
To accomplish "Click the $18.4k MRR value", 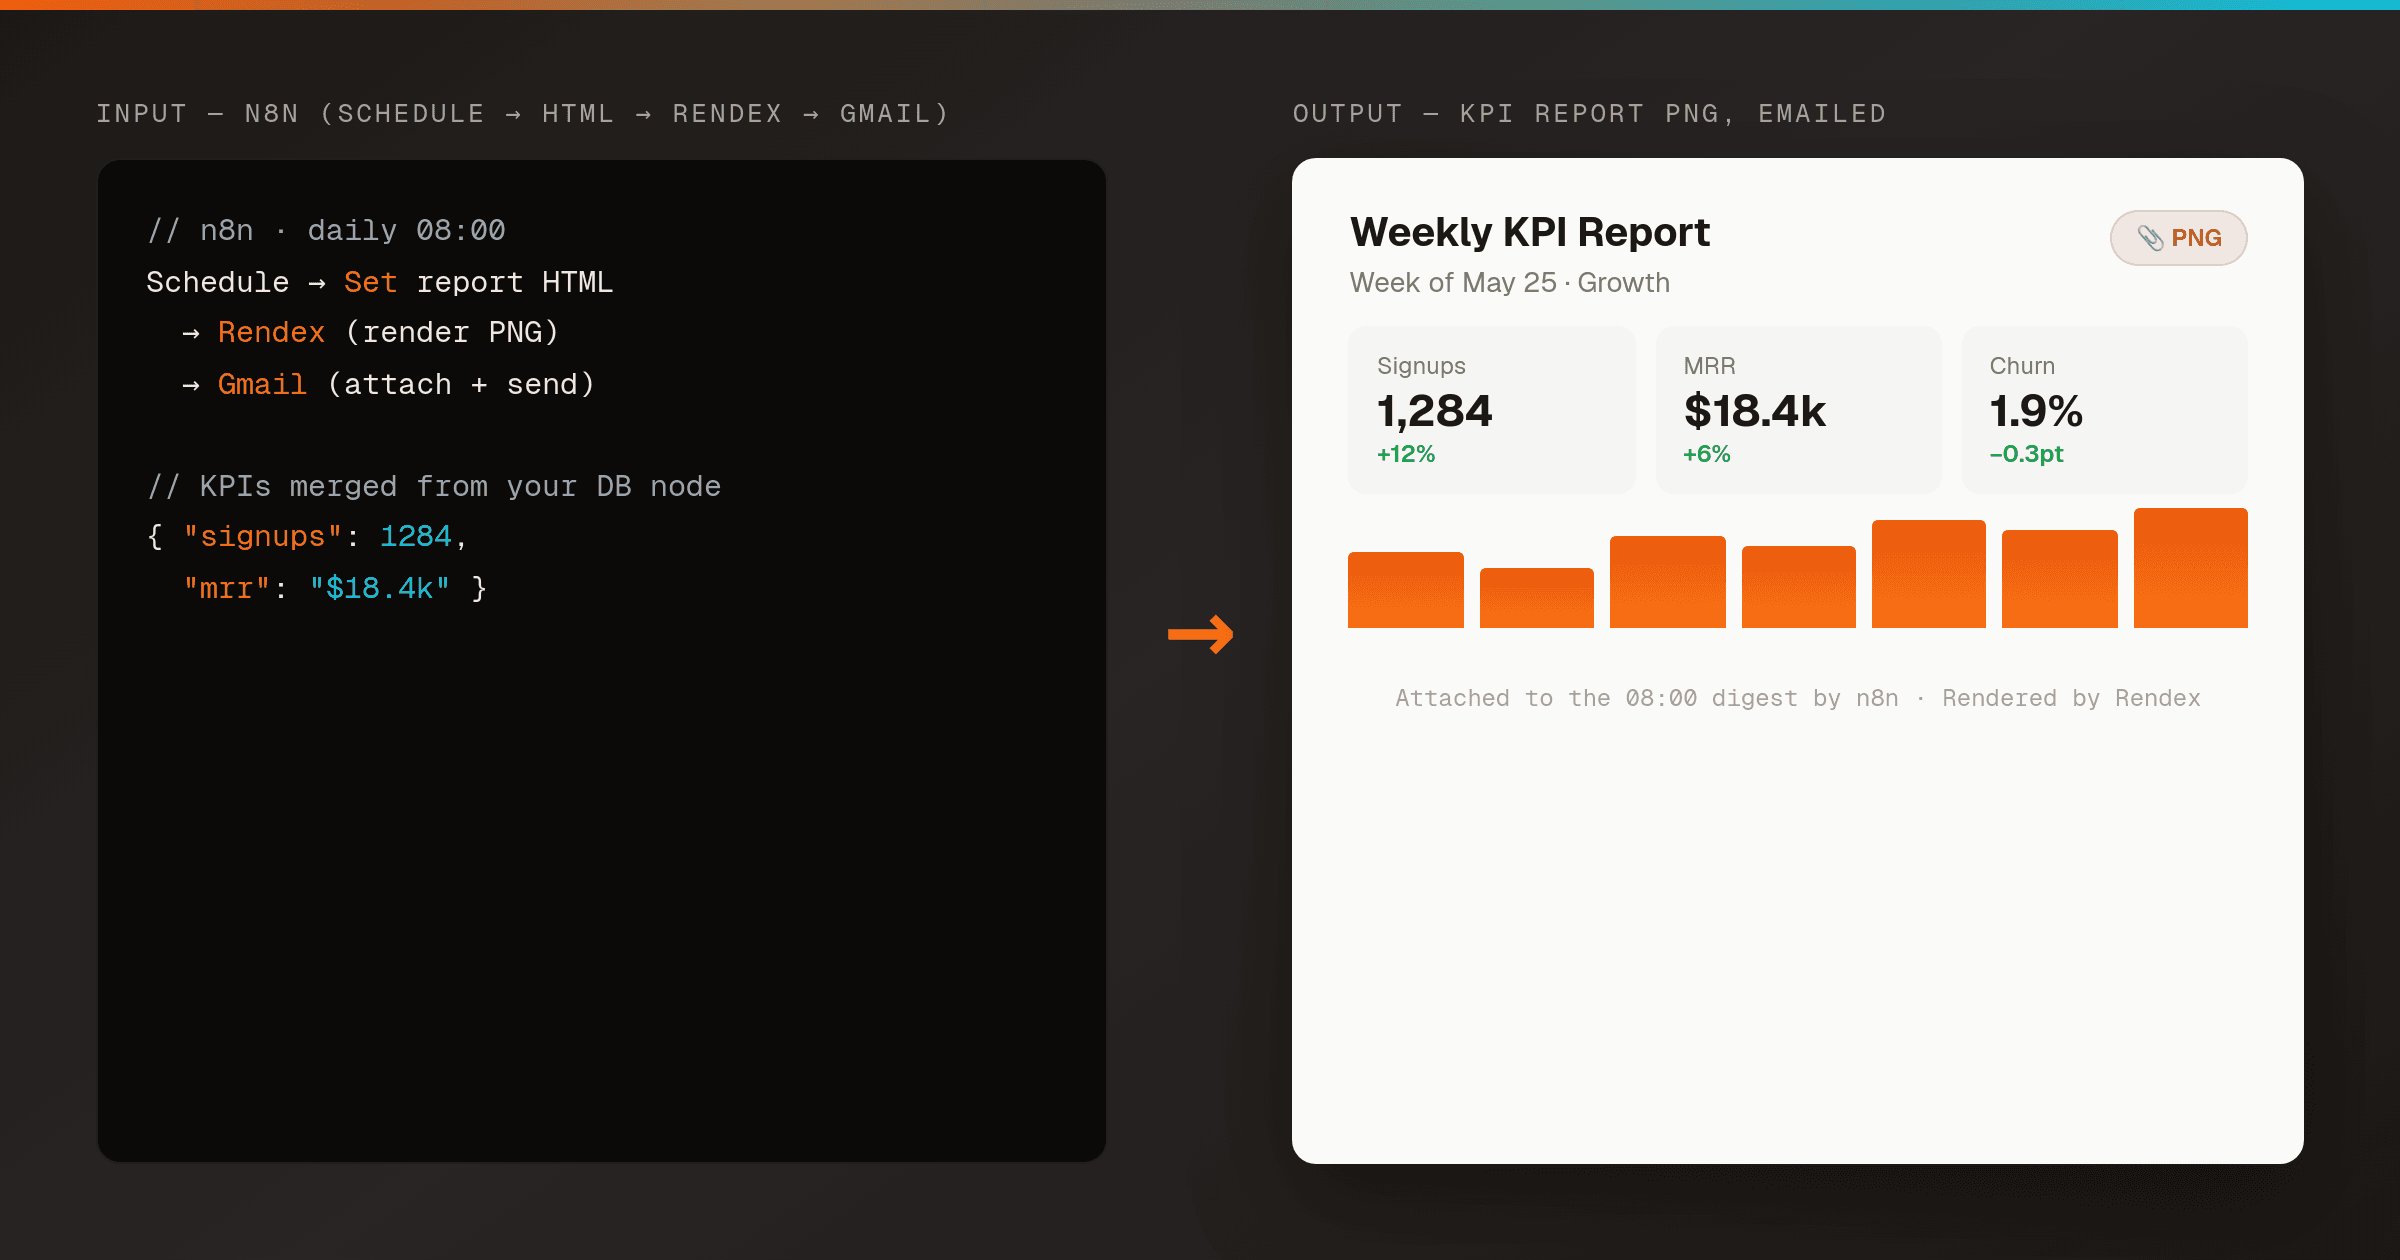I will pyautogui.click(x=1755, y=411).
